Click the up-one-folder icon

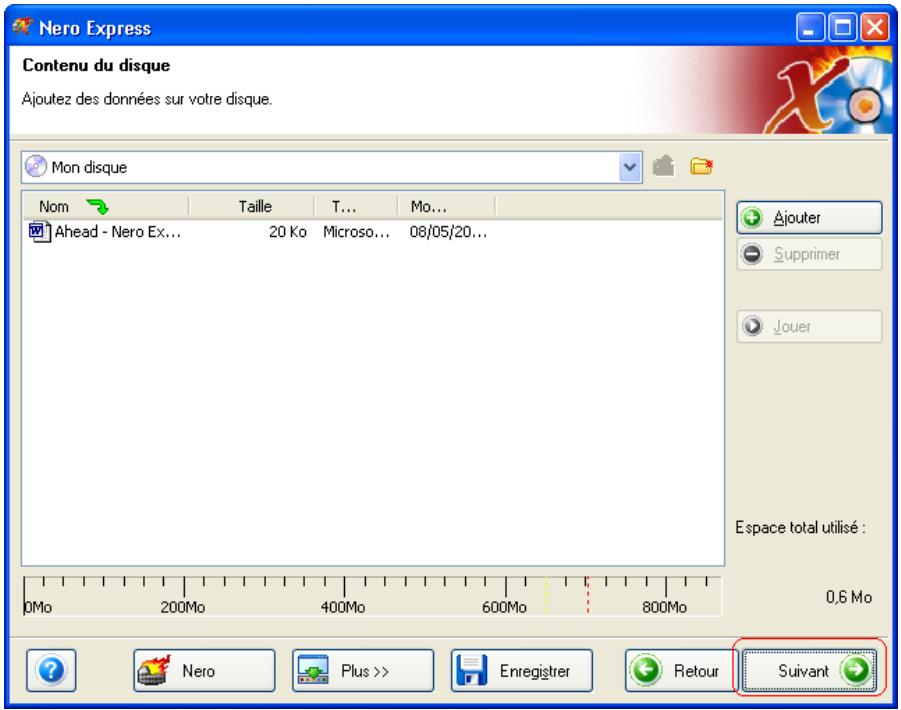pos(664,167)
